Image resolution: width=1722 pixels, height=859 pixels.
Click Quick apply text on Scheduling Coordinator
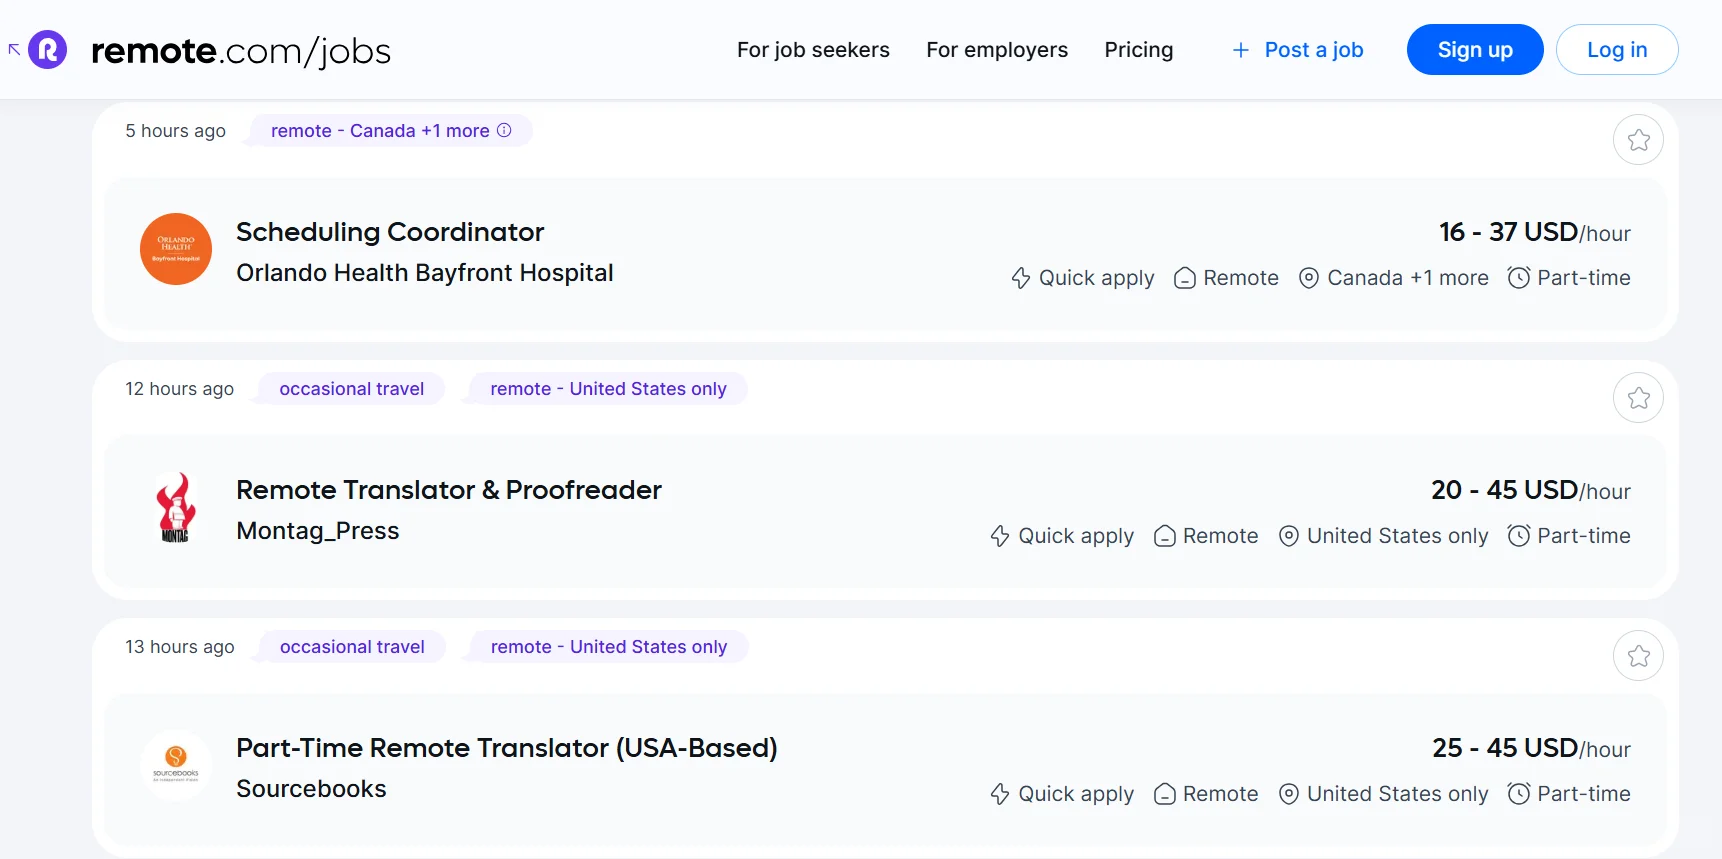(x=1096, y=278)
